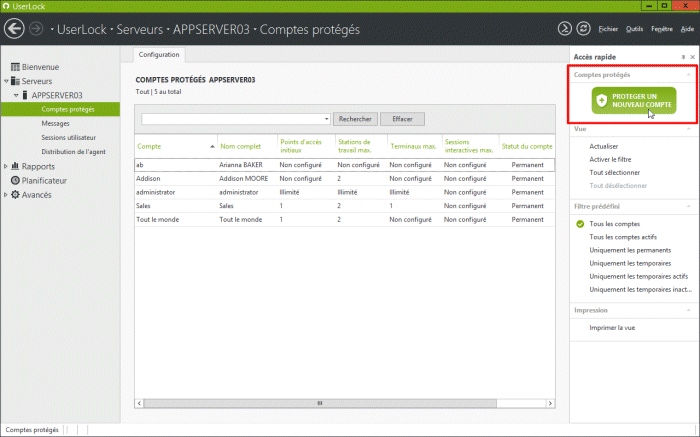Image resolution: width=700 pixels, height=437 pixels.
Task: Select Uniquement les temporaires actifs filter
Action: (x=639, y=276)
